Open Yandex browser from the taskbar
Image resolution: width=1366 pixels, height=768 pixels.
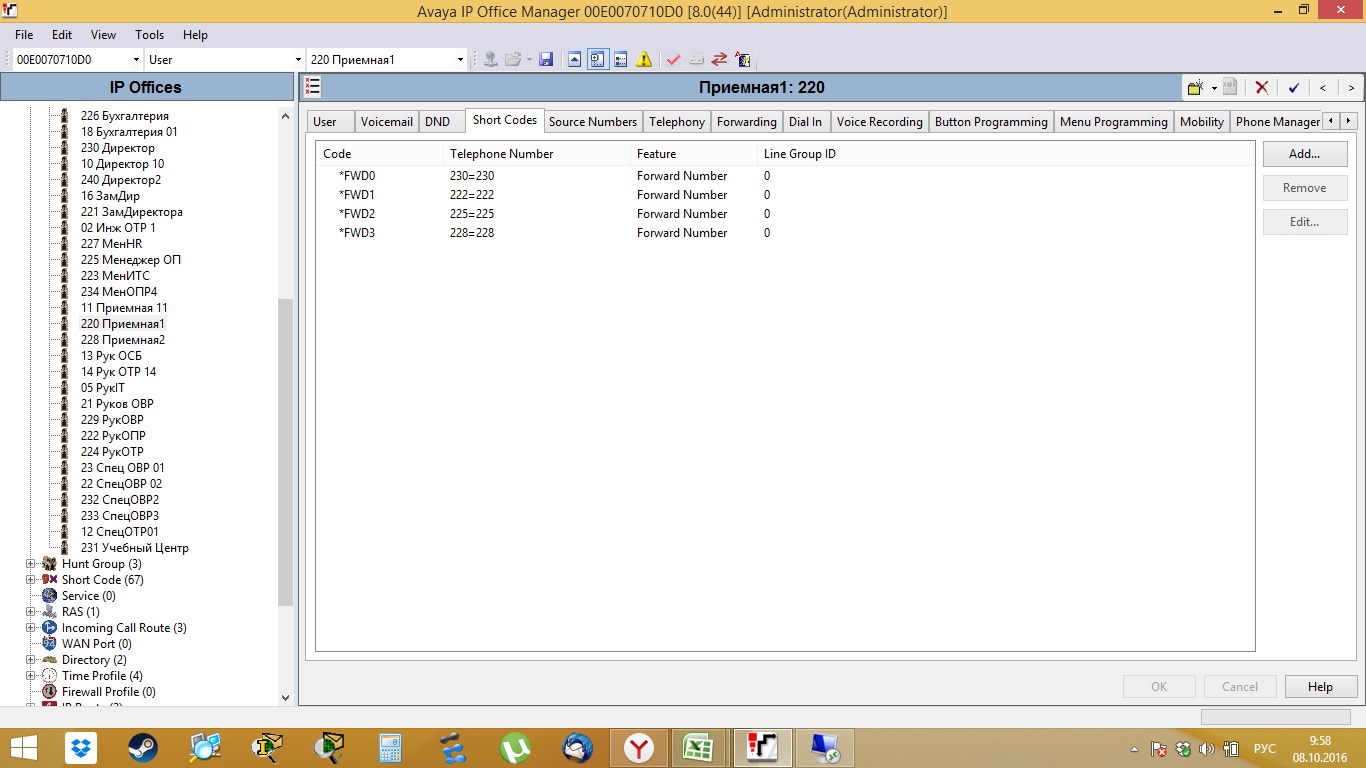coord(639,747)
